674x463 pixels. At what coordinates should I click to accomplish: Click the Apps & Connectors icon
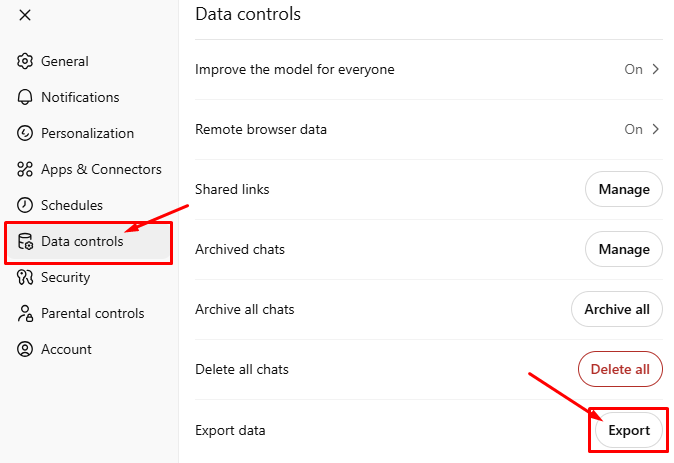tap(26, 169)
